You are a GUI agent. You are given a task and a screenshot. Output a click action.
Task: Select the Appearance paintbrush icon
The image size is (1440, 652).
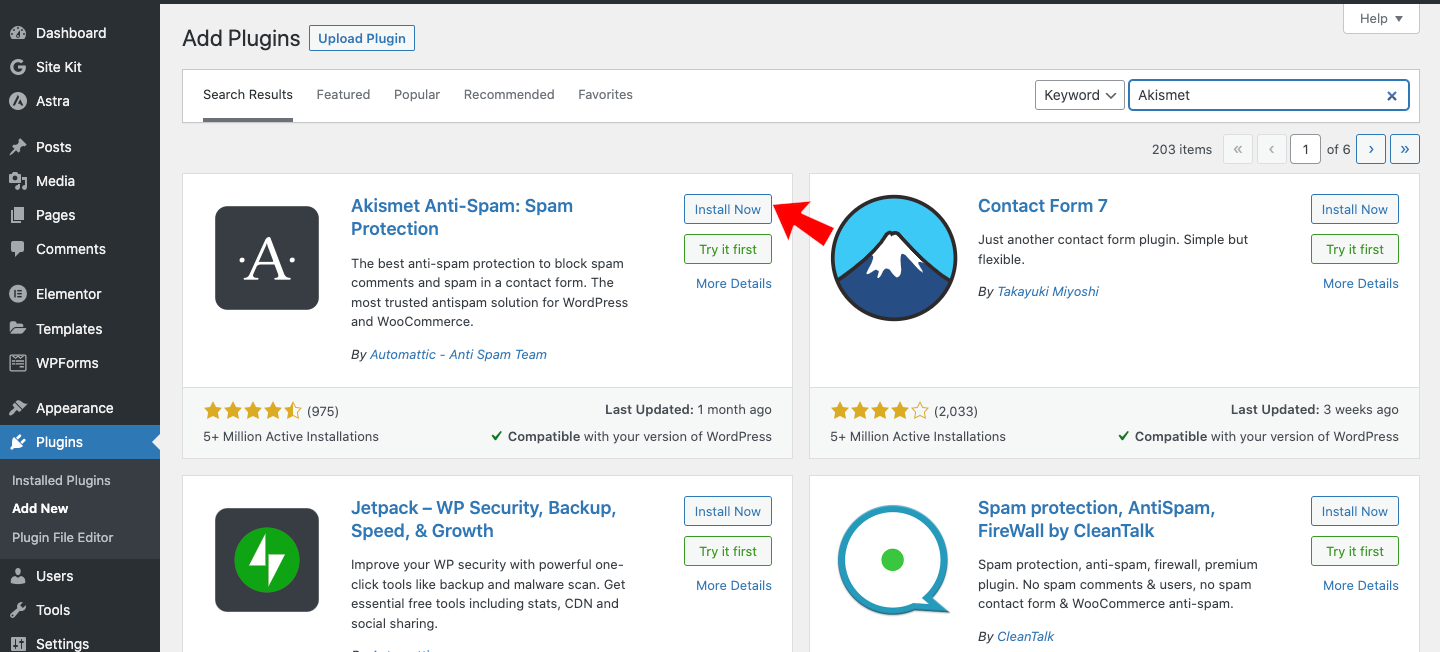tap(18, 407)
